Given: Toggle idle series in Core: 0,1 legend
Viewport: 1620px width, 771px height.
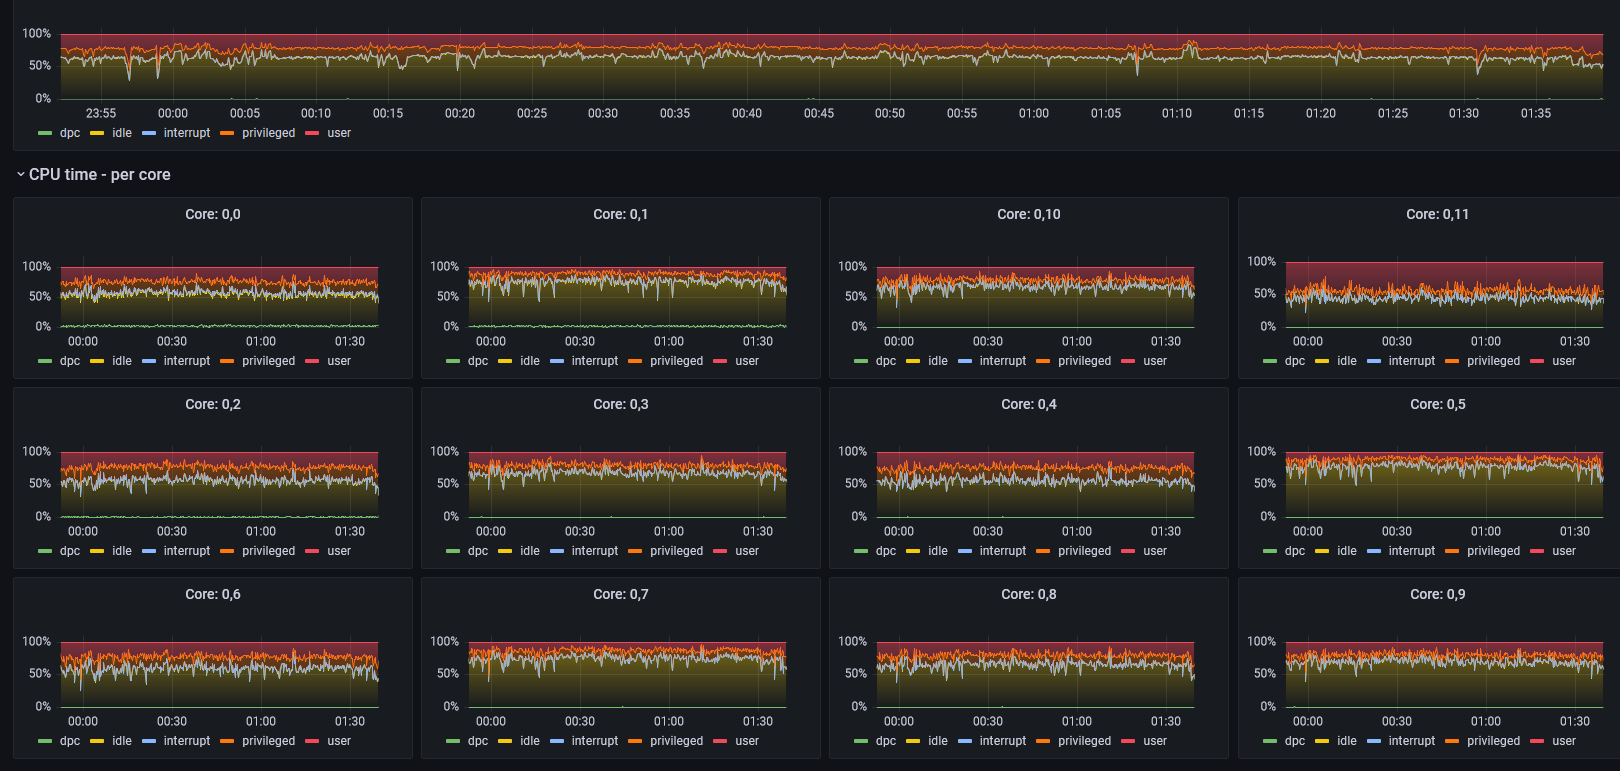Looking at the screenshot, I should tap(530, 361).
